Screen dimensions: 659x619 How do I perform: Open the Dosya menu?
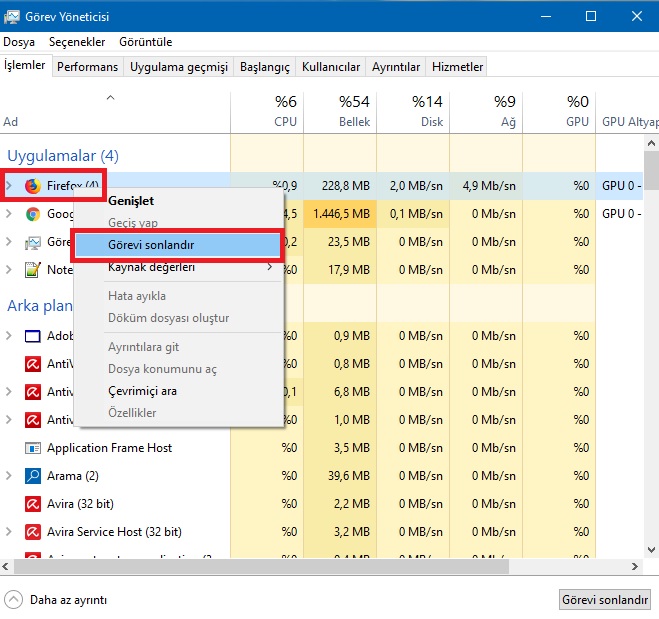pyautogui.click(x=19, y=42)
